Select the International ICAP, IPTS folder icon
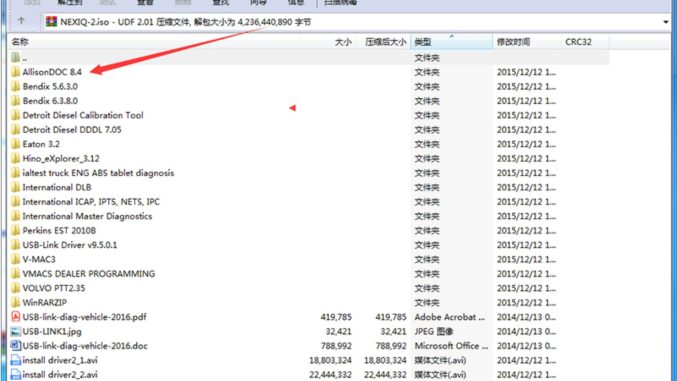The width and height of the screenshot is (678, 381). (x=16, y=202)
